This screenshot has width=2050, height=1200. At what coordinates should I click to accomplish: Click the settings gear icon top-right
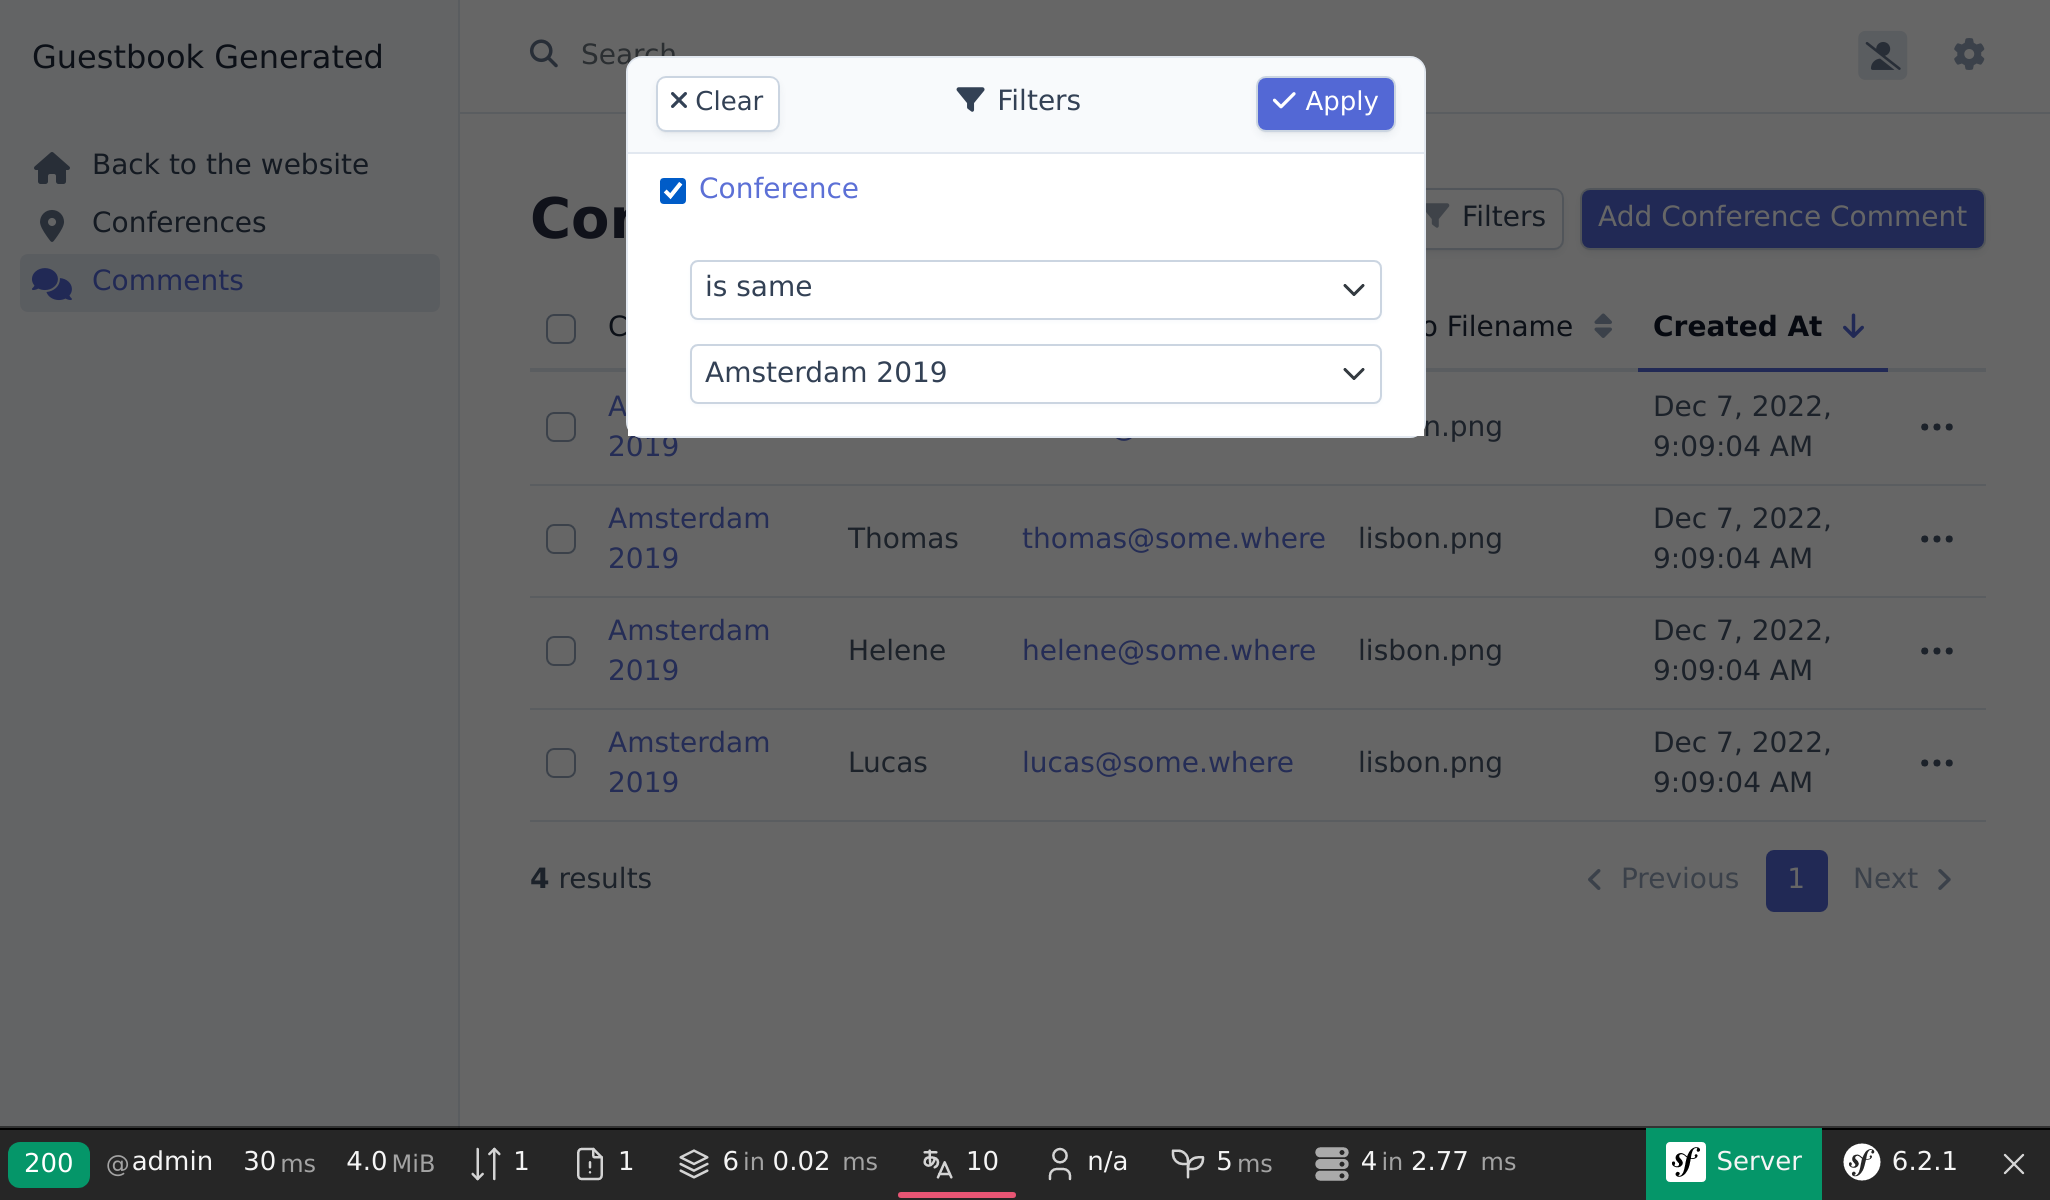(1969, 54)
